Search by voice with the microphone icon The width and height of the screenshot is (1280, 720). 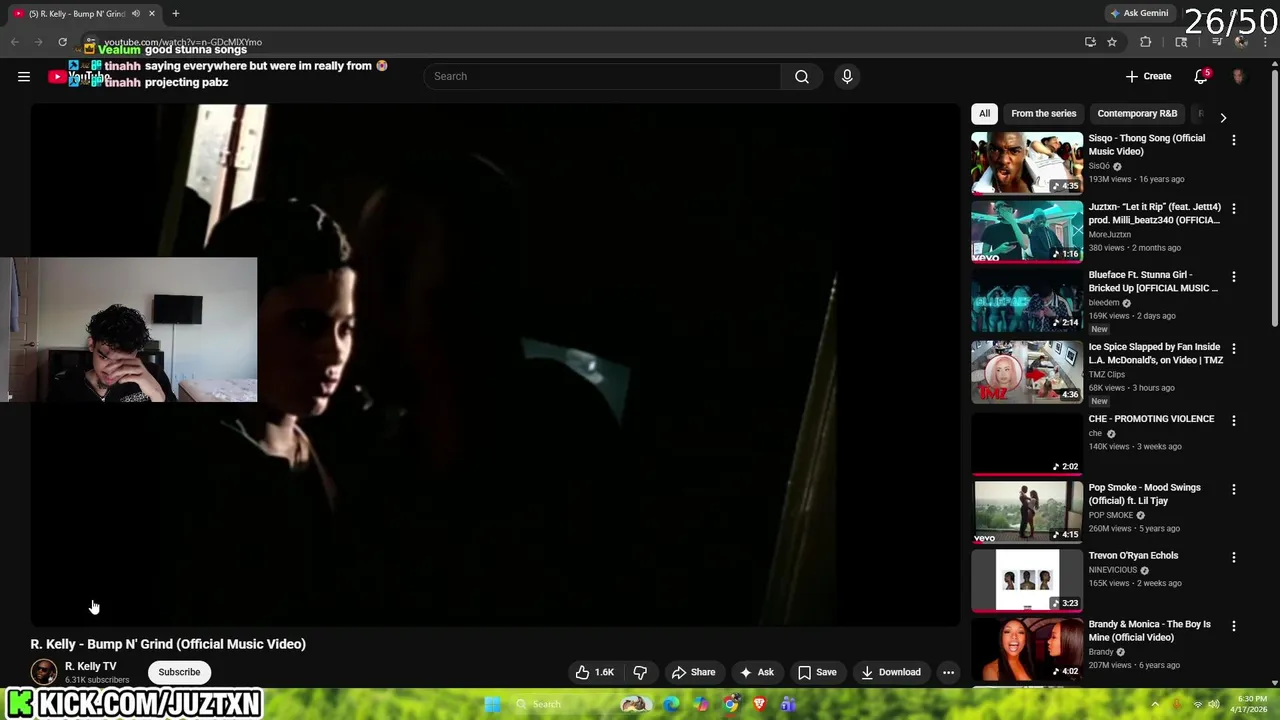[x=847, y=76]
